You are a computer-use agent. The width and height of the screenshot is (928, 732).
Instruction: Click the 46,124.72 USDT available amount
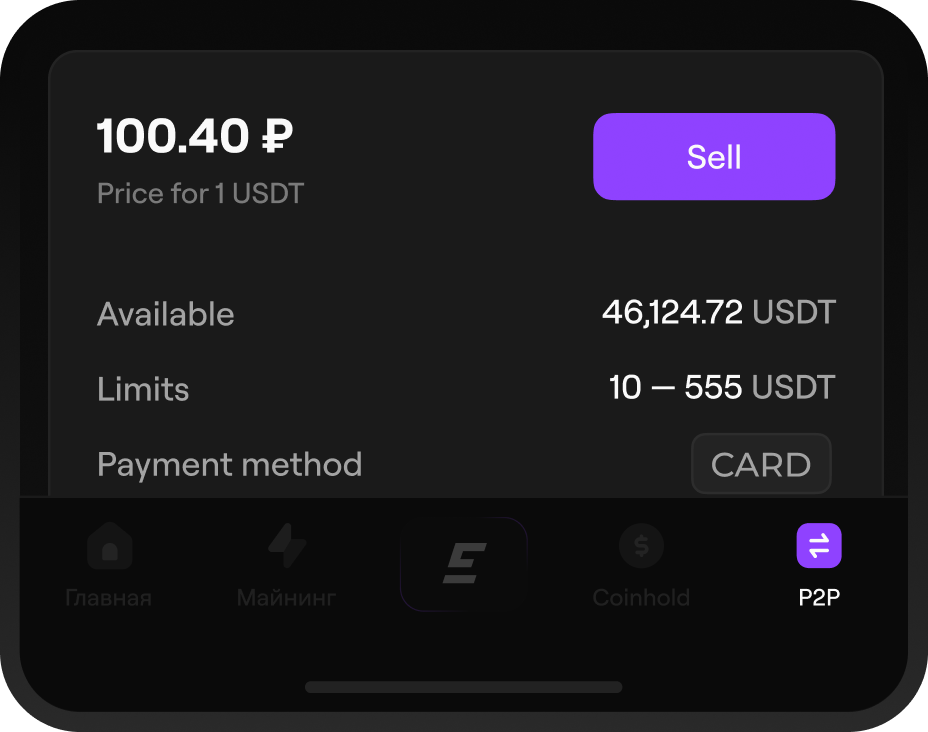coord(718,313)
